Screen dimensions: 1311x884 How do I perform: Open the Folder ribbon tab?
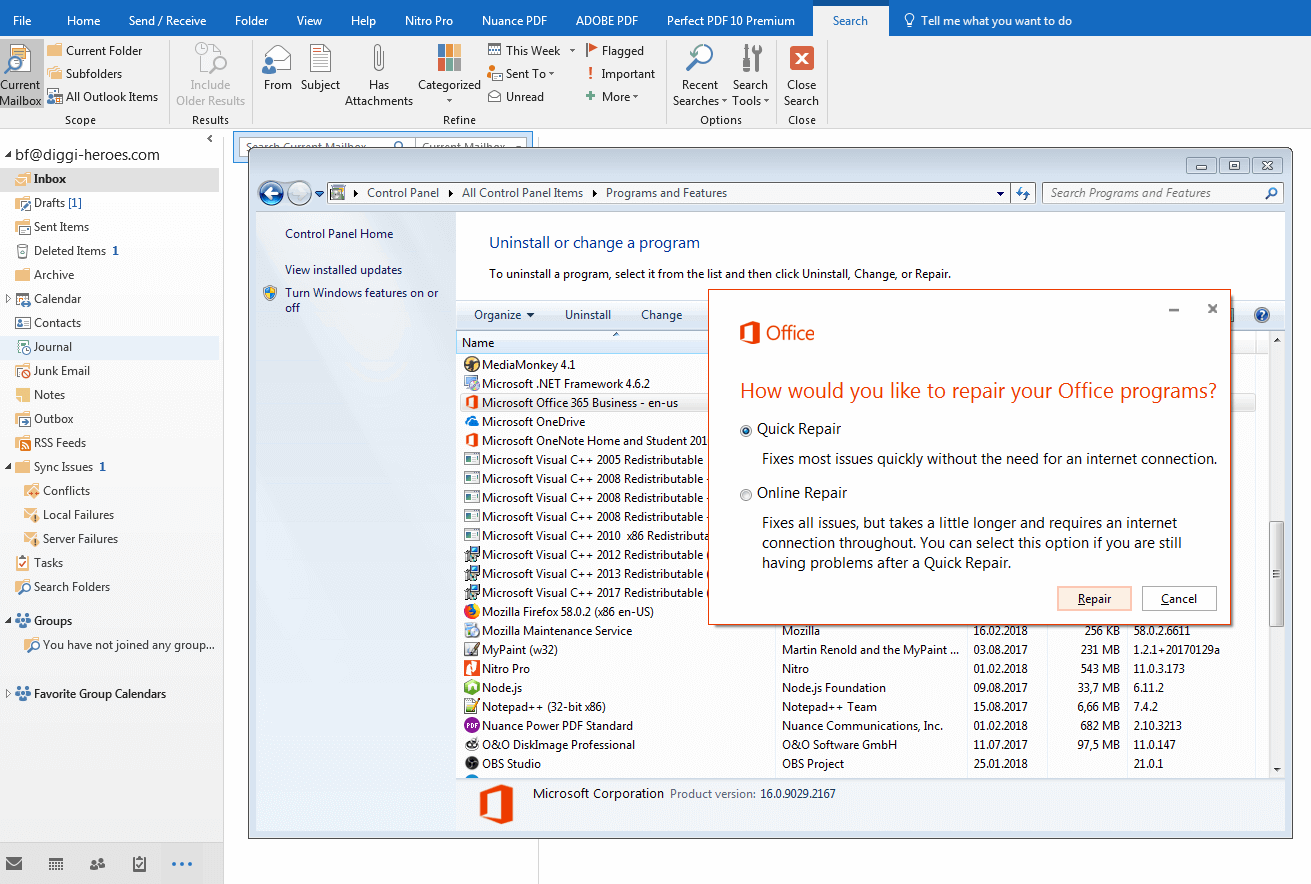[x=252, y=20]
